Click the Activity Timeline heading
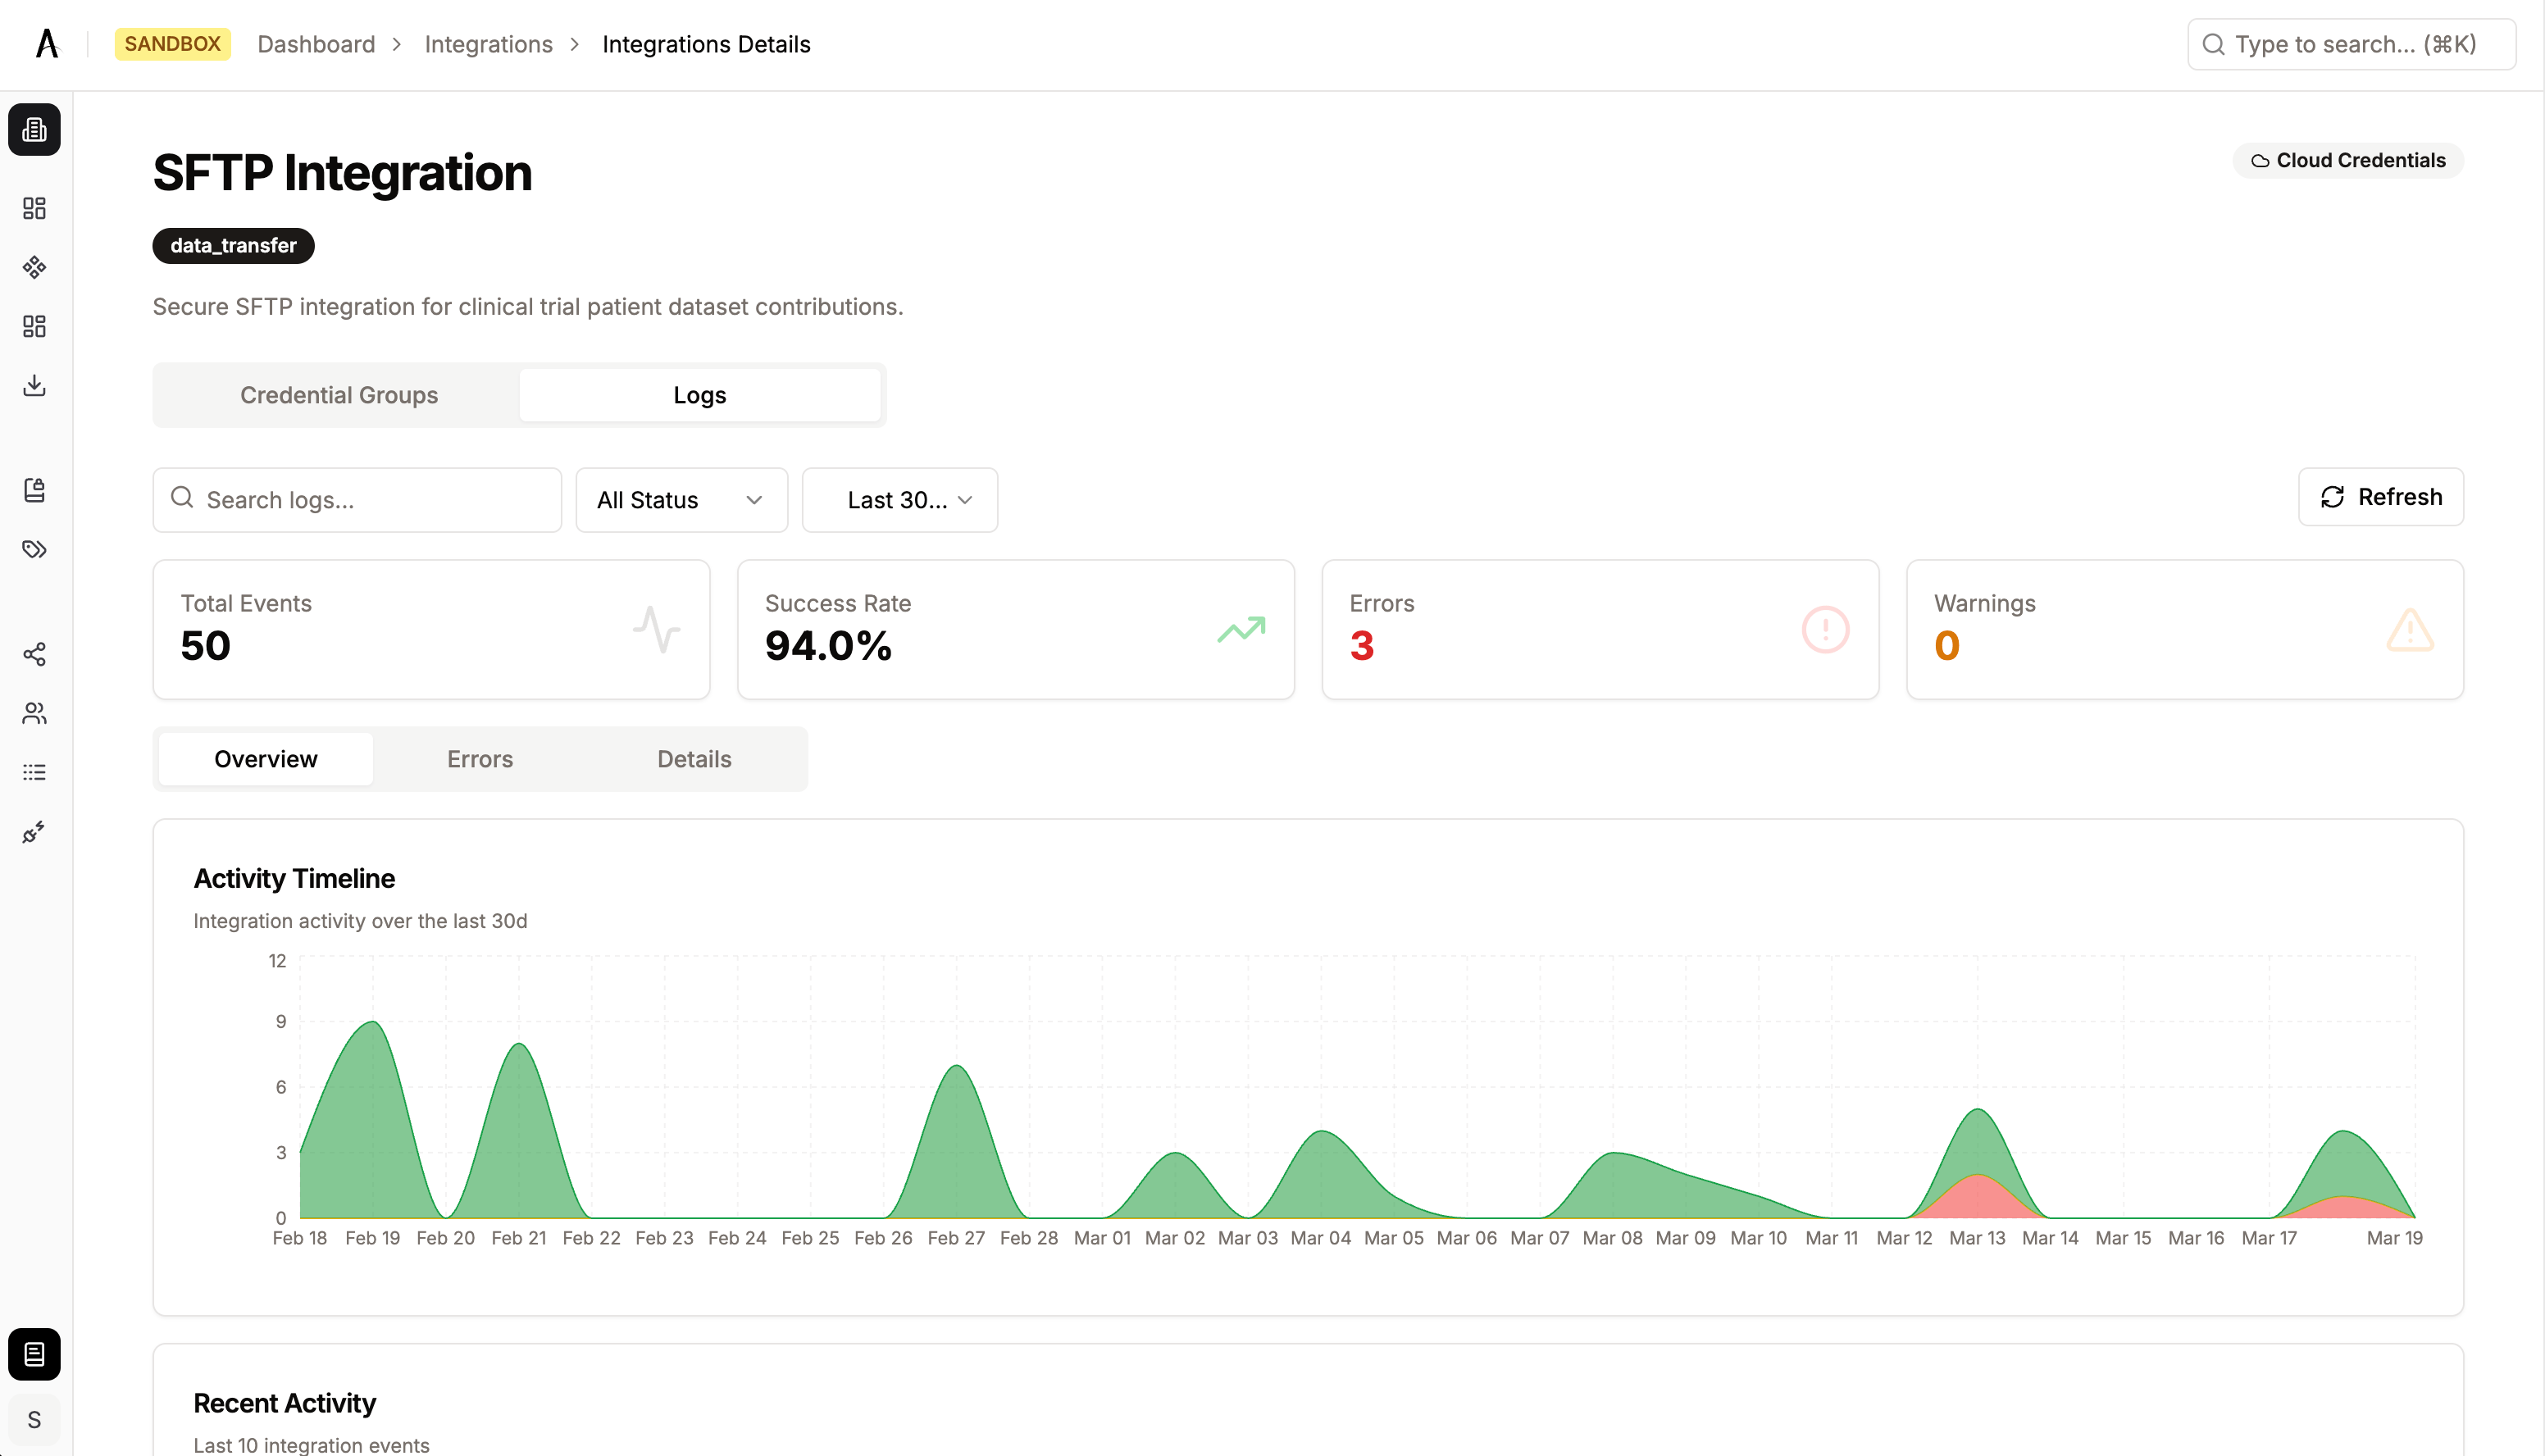2545x1456 pixels. pos(294,878)
